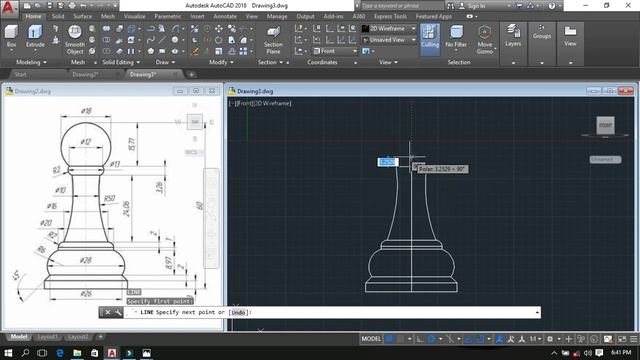Image resolution: width=640 pixels, height=360 pixels.
Task: Expand the Solid Editing panel
Action: coord(121,62)
